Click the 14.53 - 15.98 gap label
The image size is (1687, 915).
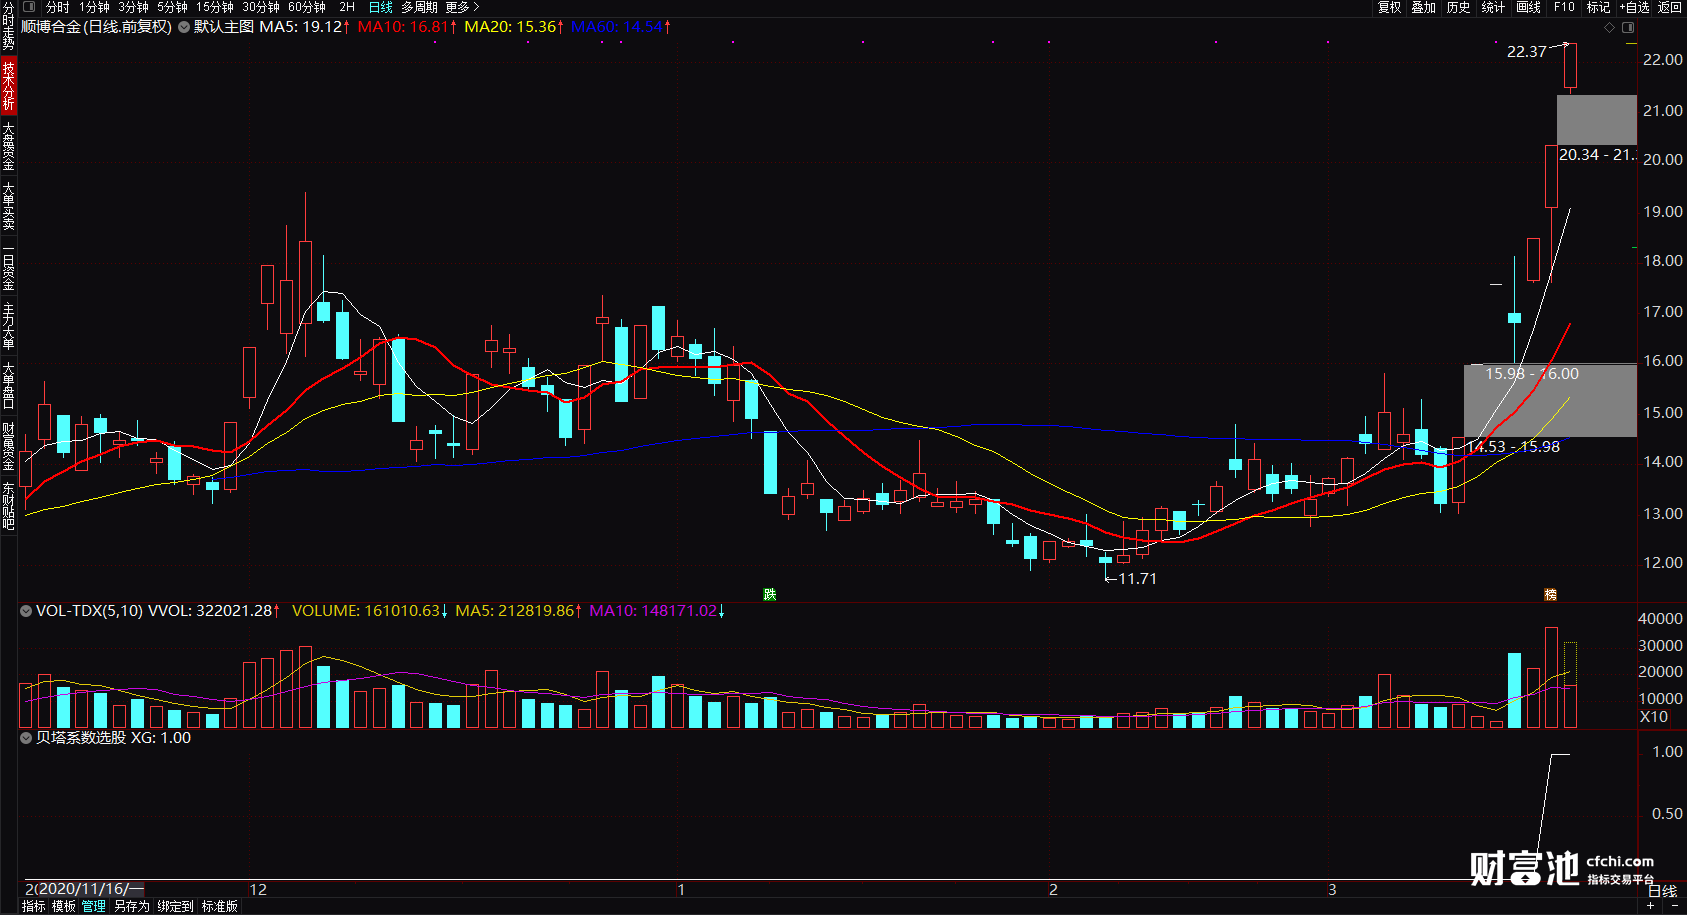(1513, 447)
